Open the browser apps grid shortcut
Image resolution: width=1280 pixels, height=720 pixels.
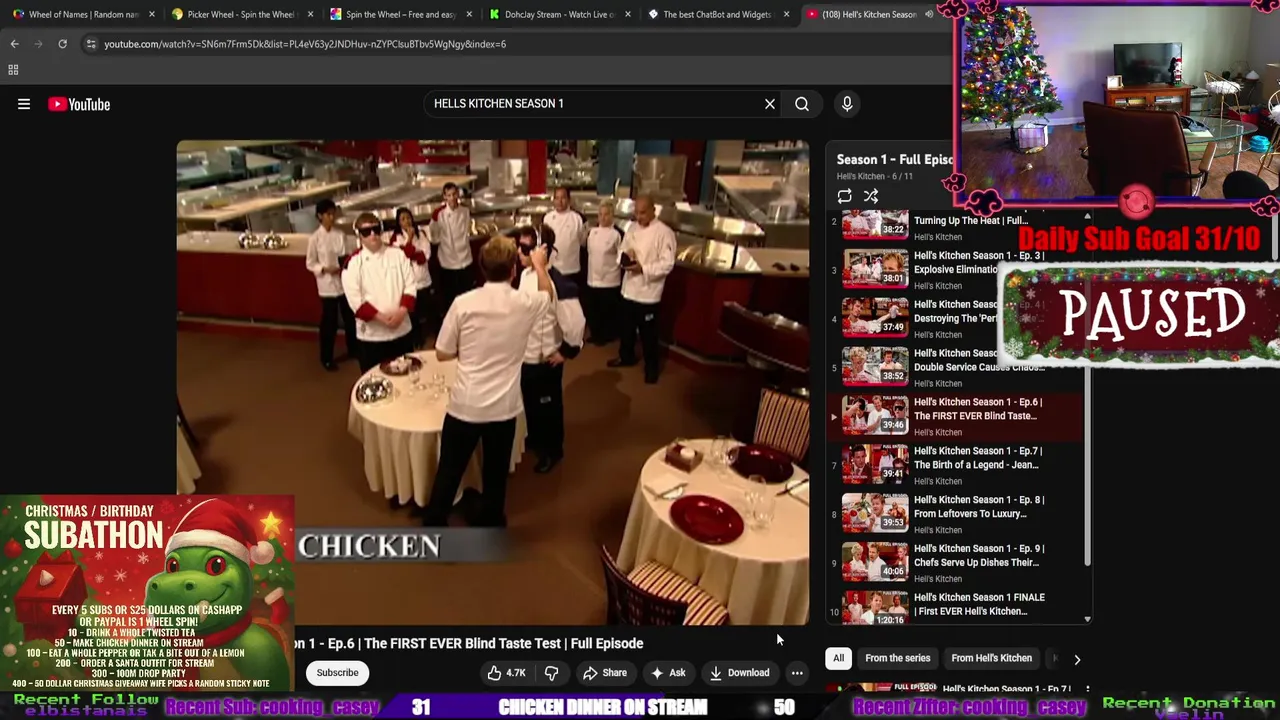(13, 70)
